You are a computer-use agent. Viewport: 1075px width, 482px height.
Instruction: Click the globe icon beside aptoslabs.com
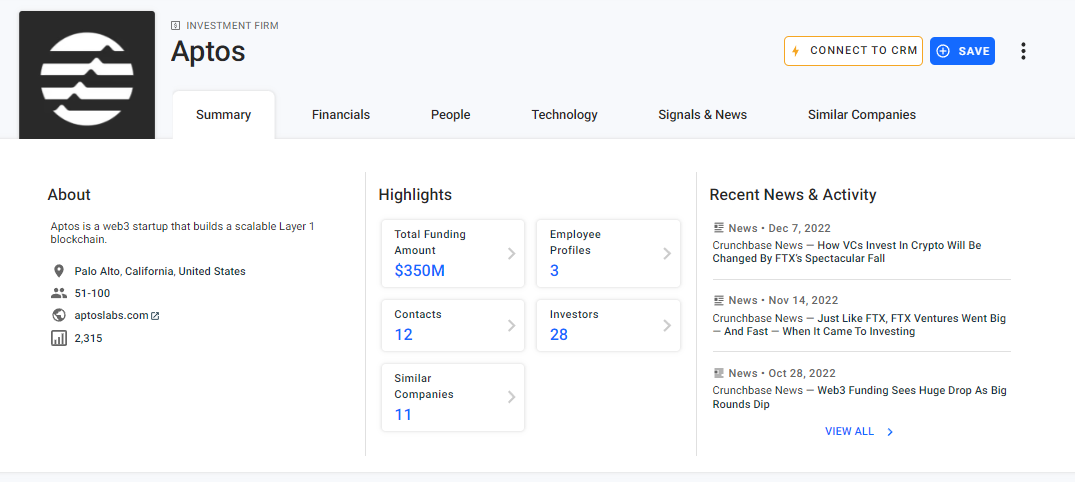click(x=58, y=315)
